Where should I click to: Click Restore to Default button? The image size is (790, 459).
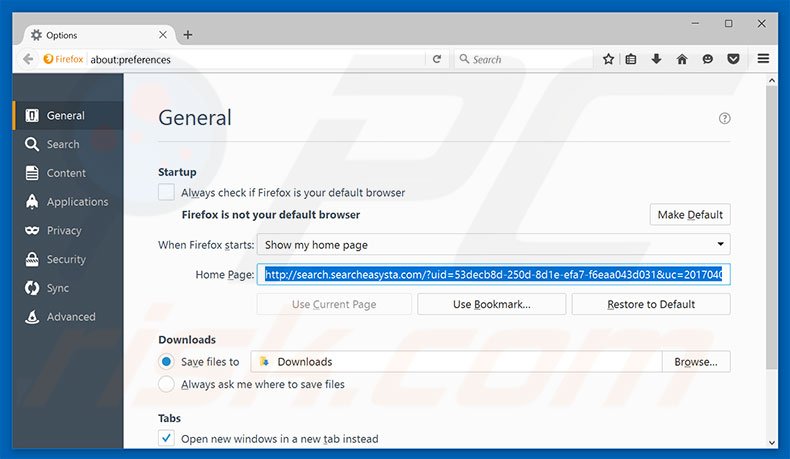click(x=651, y=304)
